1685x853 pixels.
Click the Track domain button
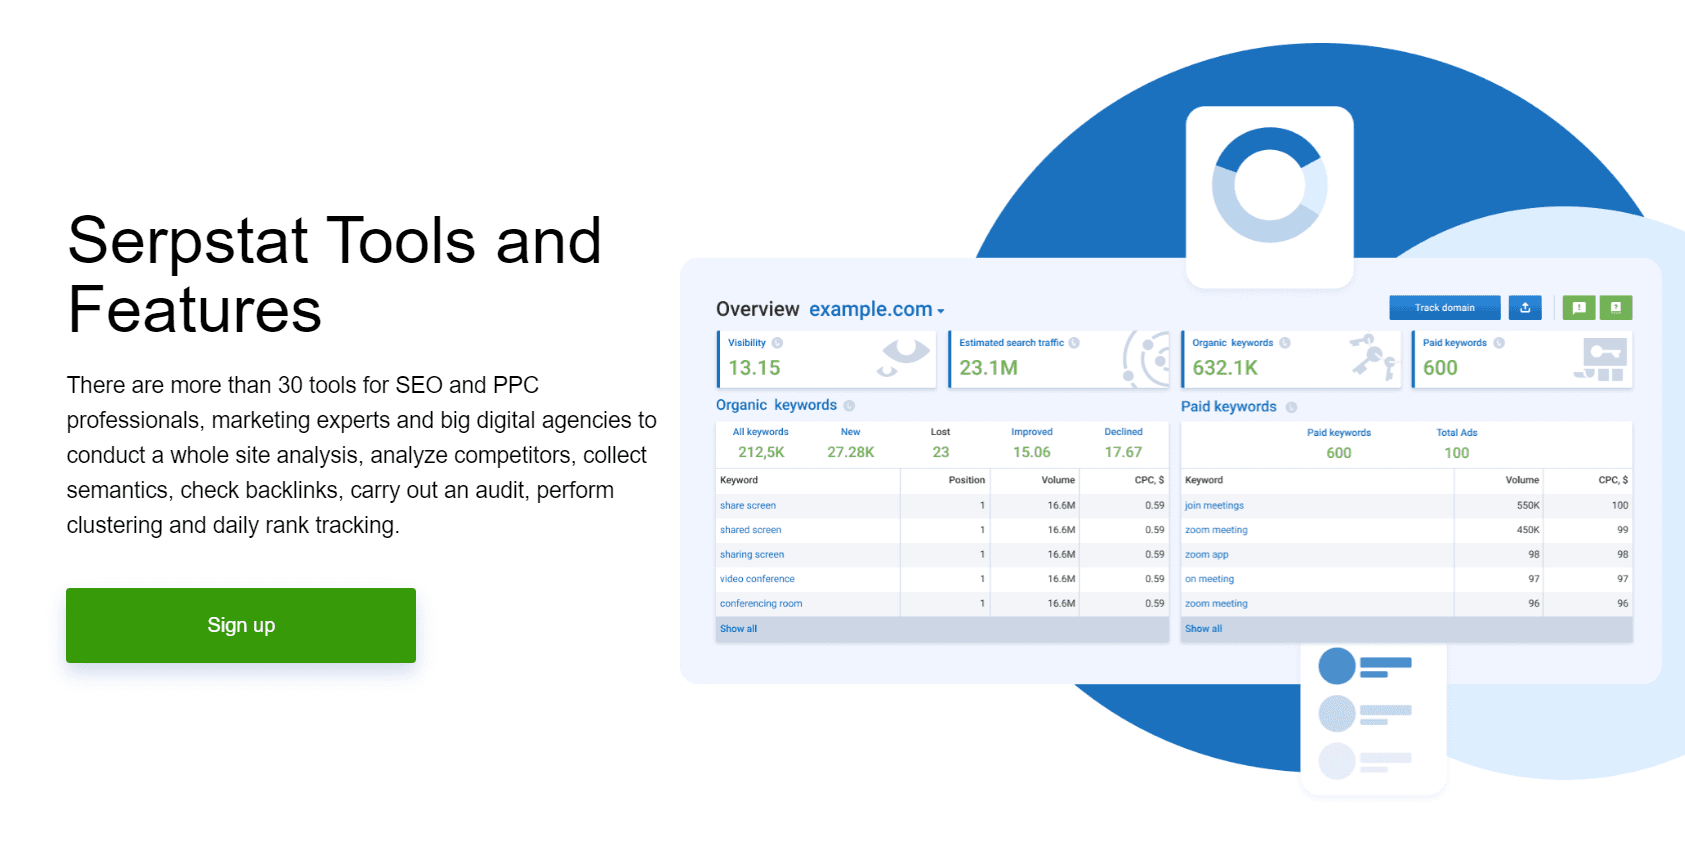1445,308
